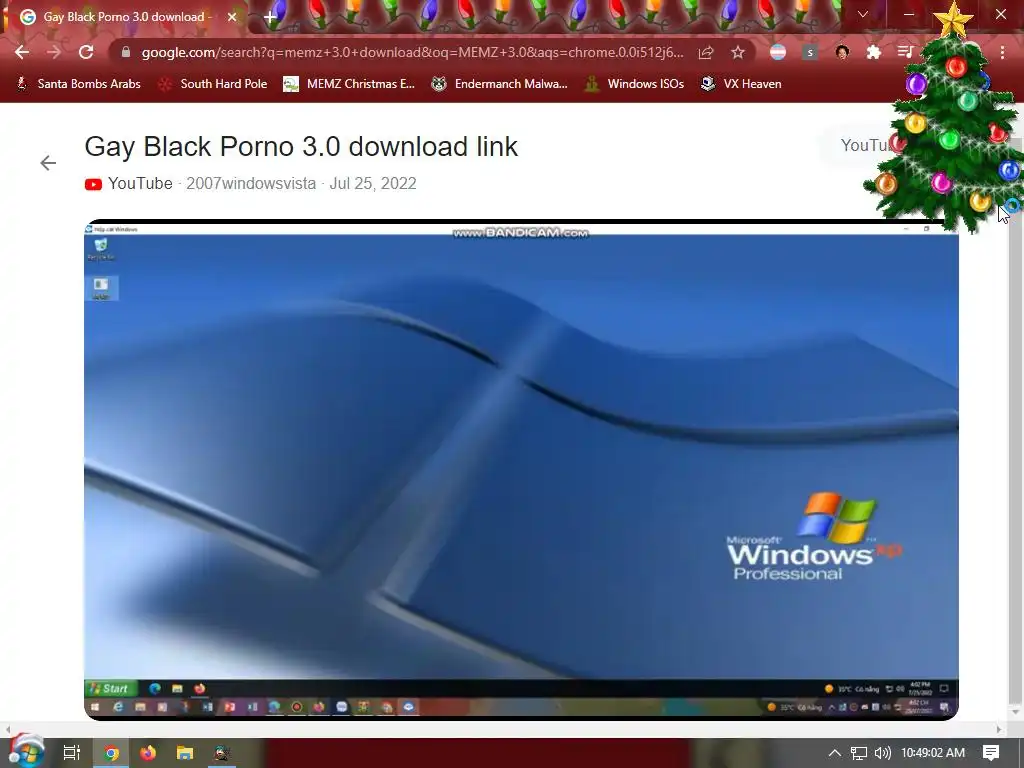This screenshot has height=768, width=1024.
Task: Open Task View on the taskbar
Action: (72, 753)
